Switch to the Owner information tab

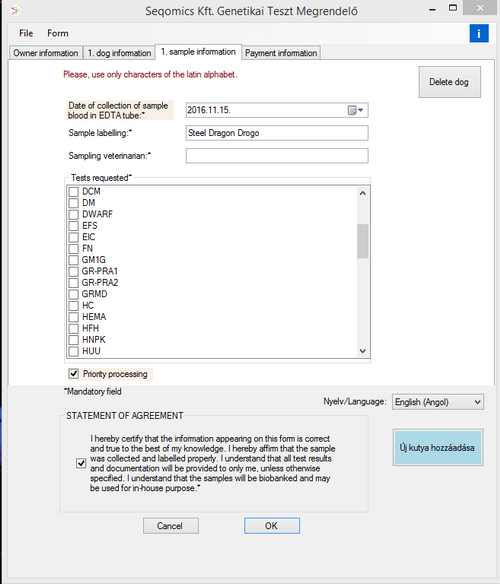point(45,53)
